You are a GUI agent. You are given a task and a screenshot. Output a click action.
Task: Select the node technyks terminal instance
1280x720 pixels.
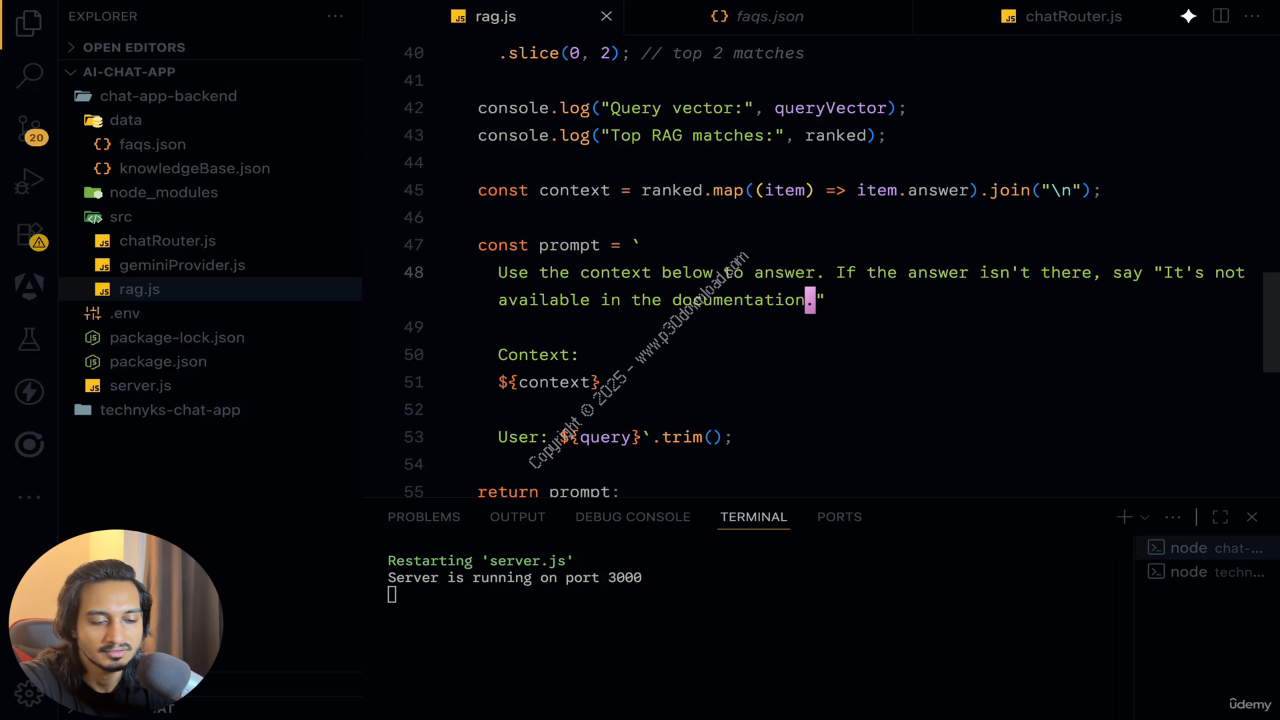(1207, 572)
